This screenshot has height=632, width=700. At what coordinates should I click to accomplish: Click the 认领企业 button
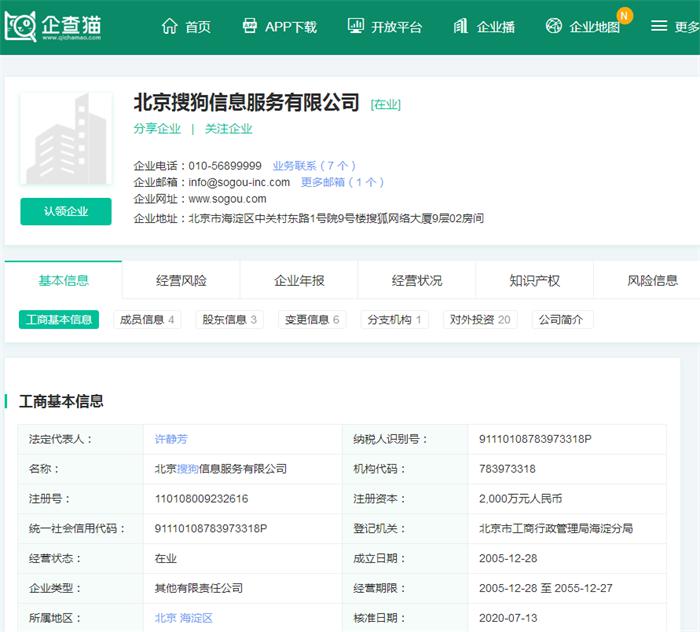click(66, 212)
